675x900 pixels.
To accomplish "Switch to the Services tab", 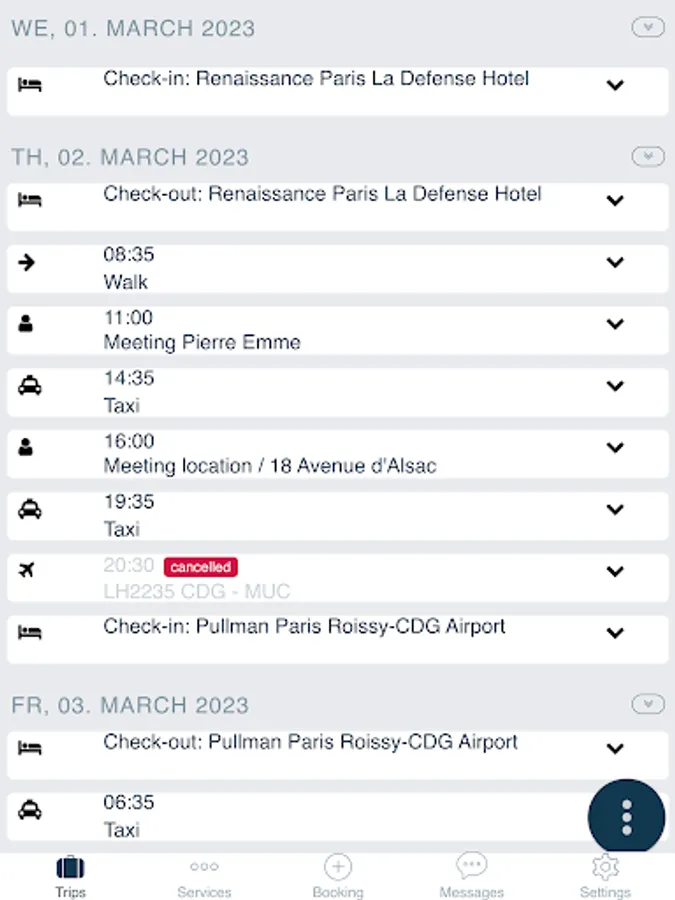I will (x=204, y=876).
